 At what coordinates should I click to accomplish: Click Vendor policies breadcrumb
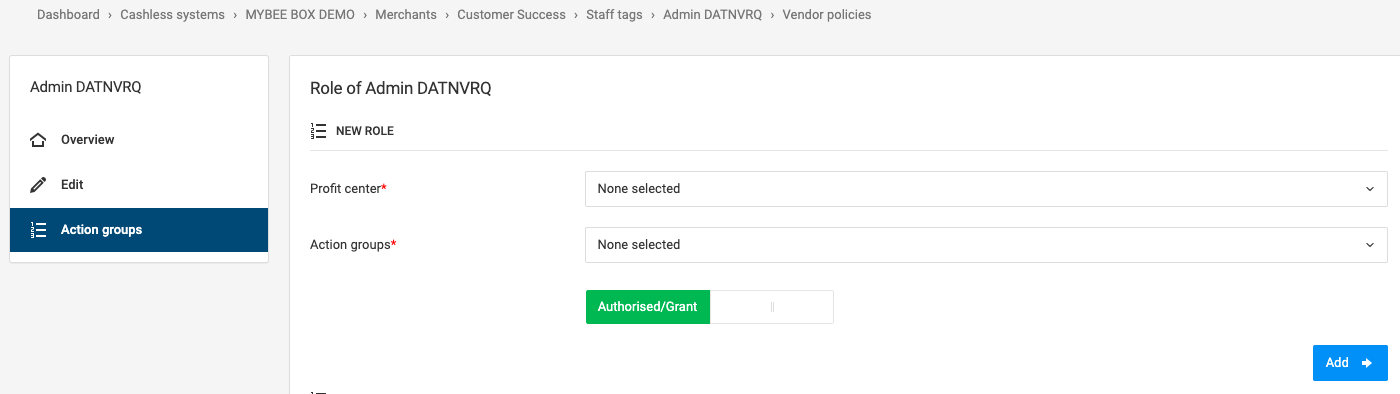click(827, 15)
